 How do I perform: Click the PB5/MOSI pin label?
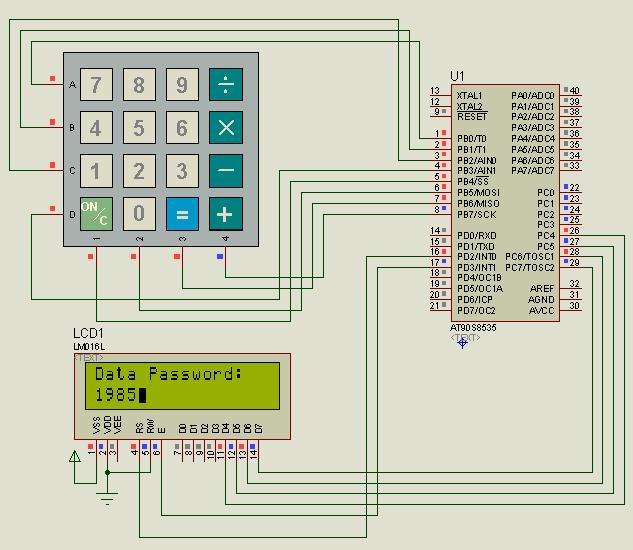478,193
